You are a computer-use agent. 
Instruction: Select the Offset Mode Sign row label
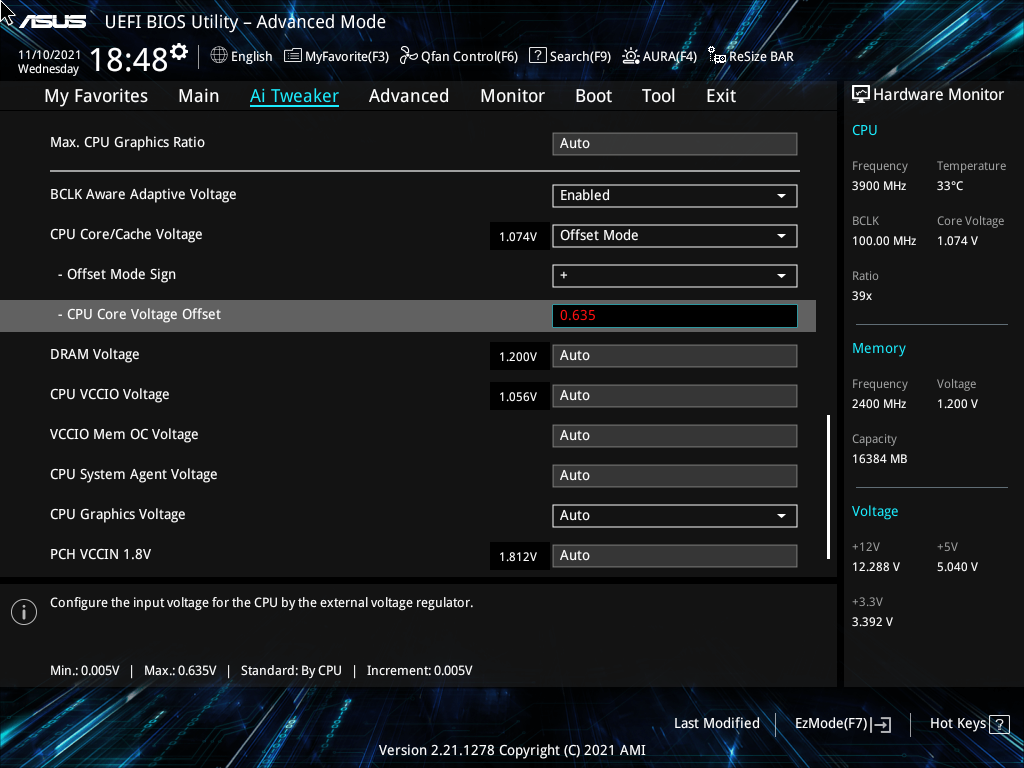[x=117, y=274]
